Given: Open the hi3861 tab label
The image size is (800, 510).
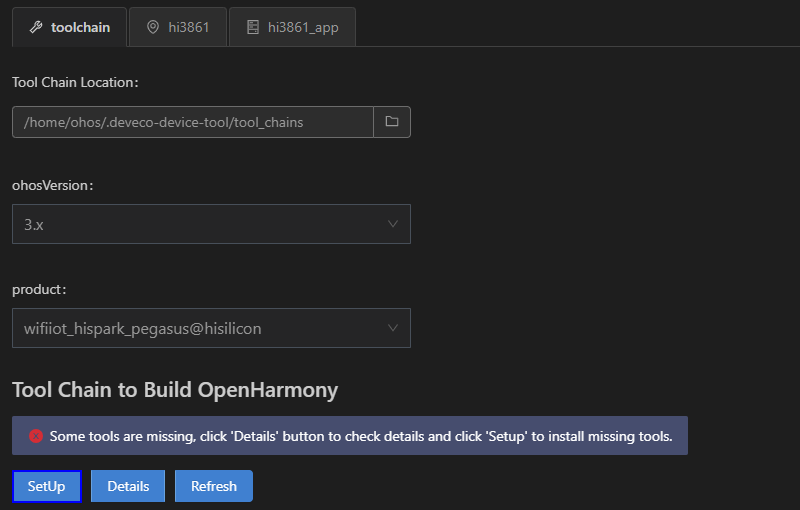Looking at the screenshot, I should pyautogui.click(x=189, y=27).
